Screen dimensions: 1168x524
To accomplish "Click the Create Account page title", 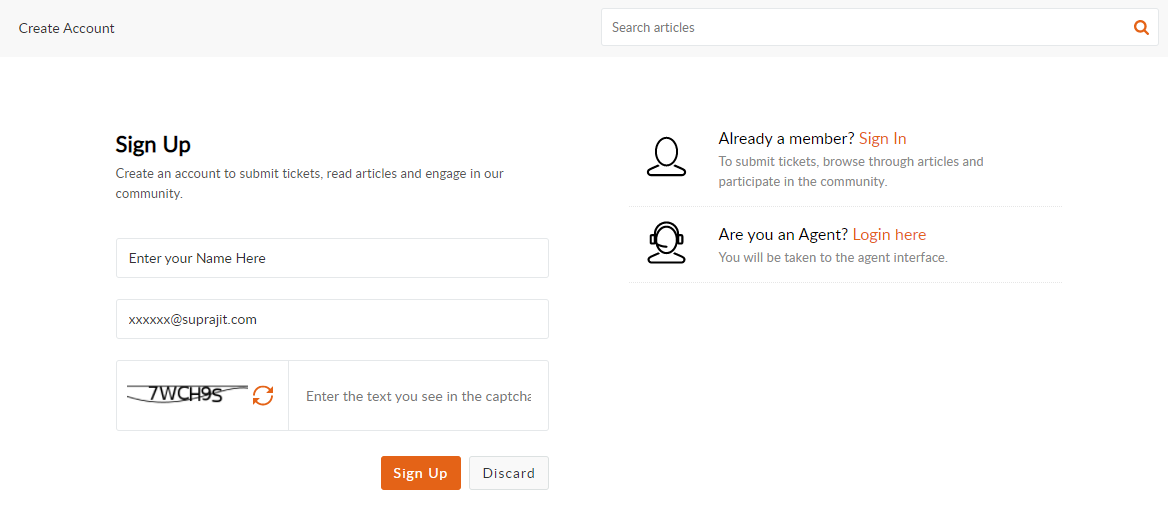I will [67, 28].
